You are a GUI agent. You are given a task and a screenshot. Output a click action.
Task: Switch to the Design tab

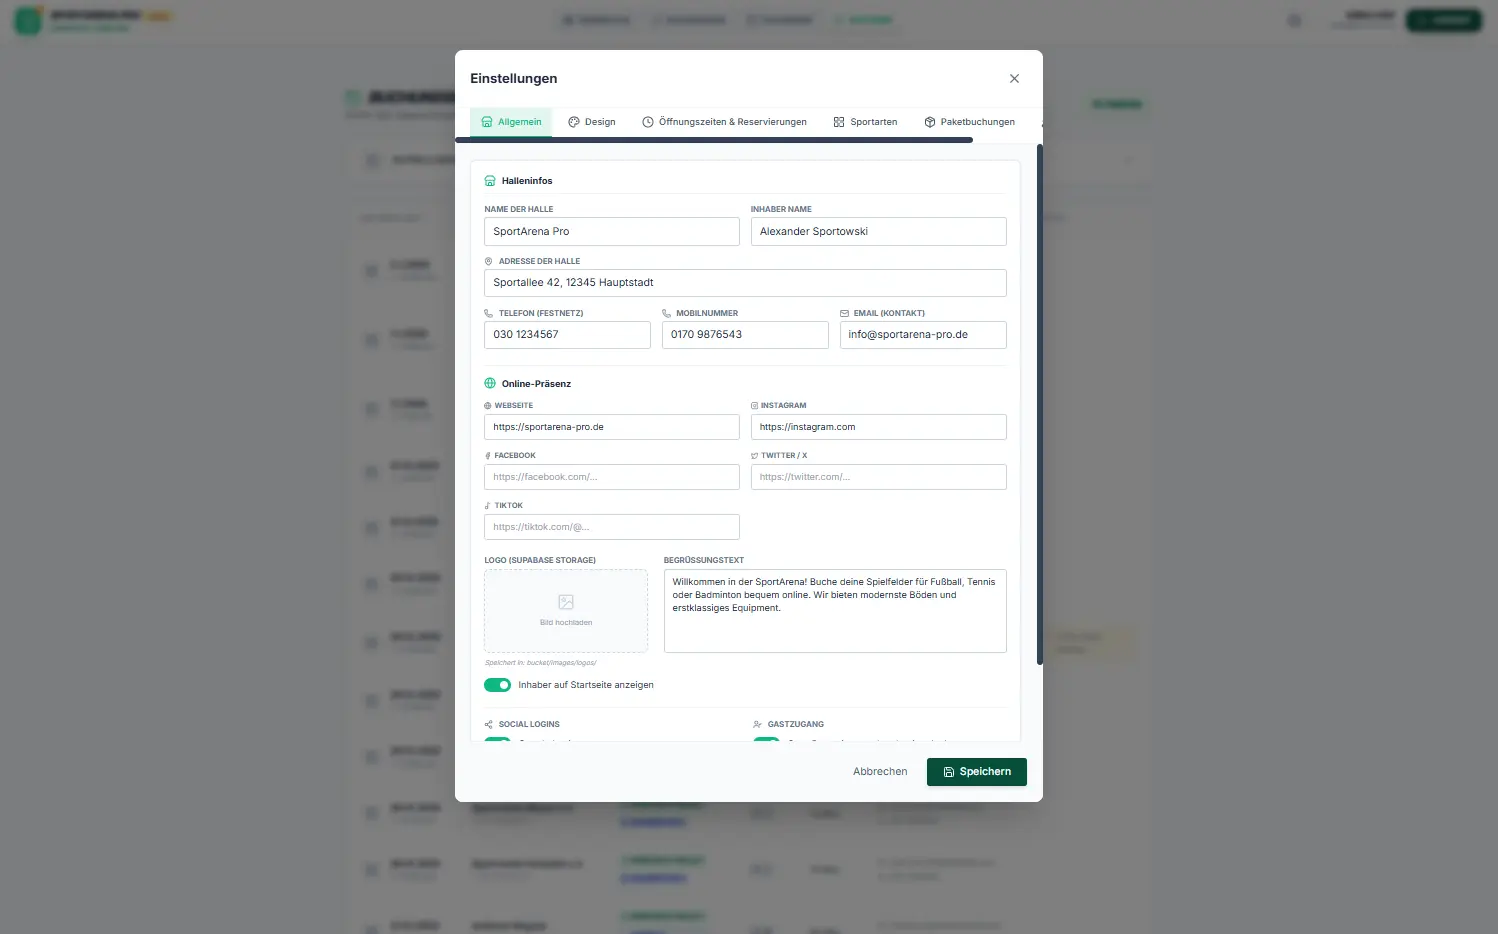tap(592, 122)
